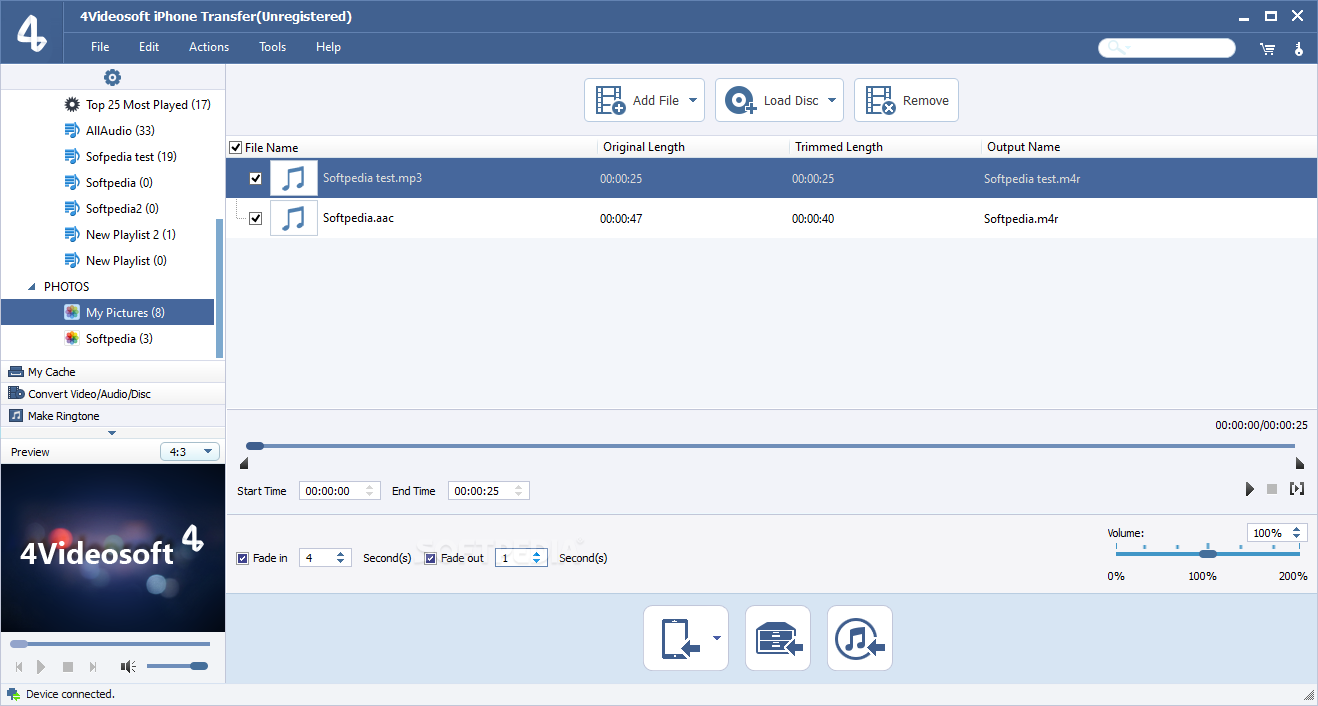Click the Start Time field
The height and width of the screenshot is (706, 1318).
340,491
